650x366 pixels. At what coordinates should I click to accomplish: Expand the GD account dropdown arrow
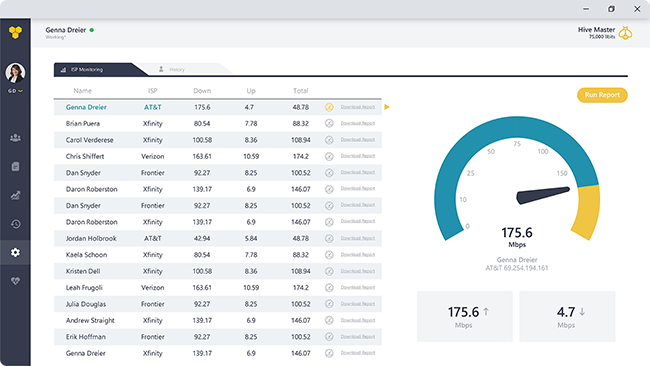click(x=20, y=91)
